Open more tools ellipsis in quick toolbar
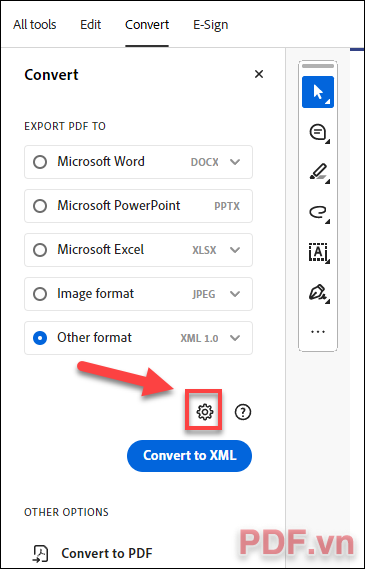365x569 pixels. point(318,331)
